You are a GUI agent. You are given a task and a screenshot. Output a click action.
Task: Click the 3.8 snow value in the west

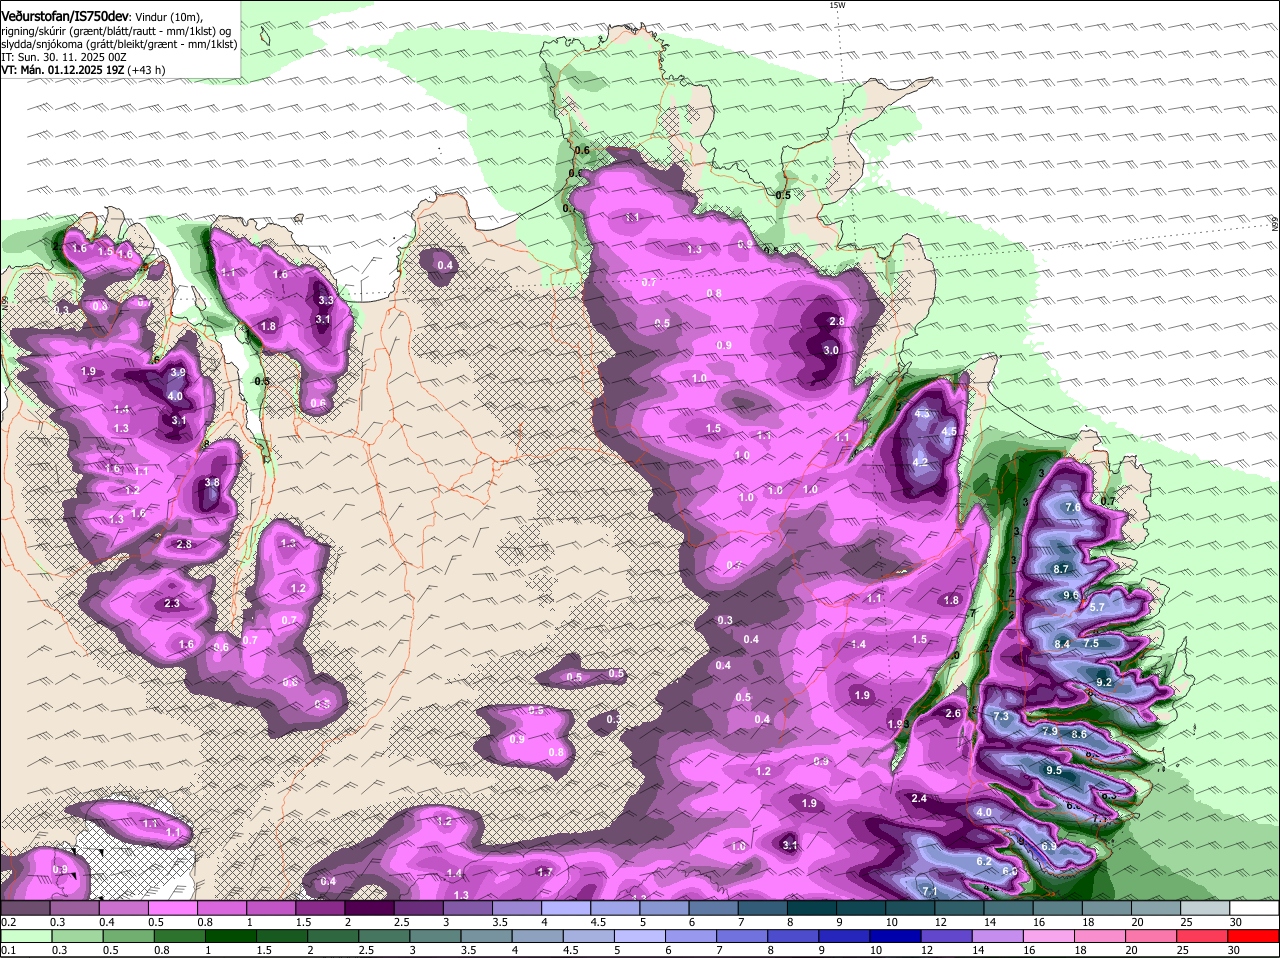click(211, 482)
